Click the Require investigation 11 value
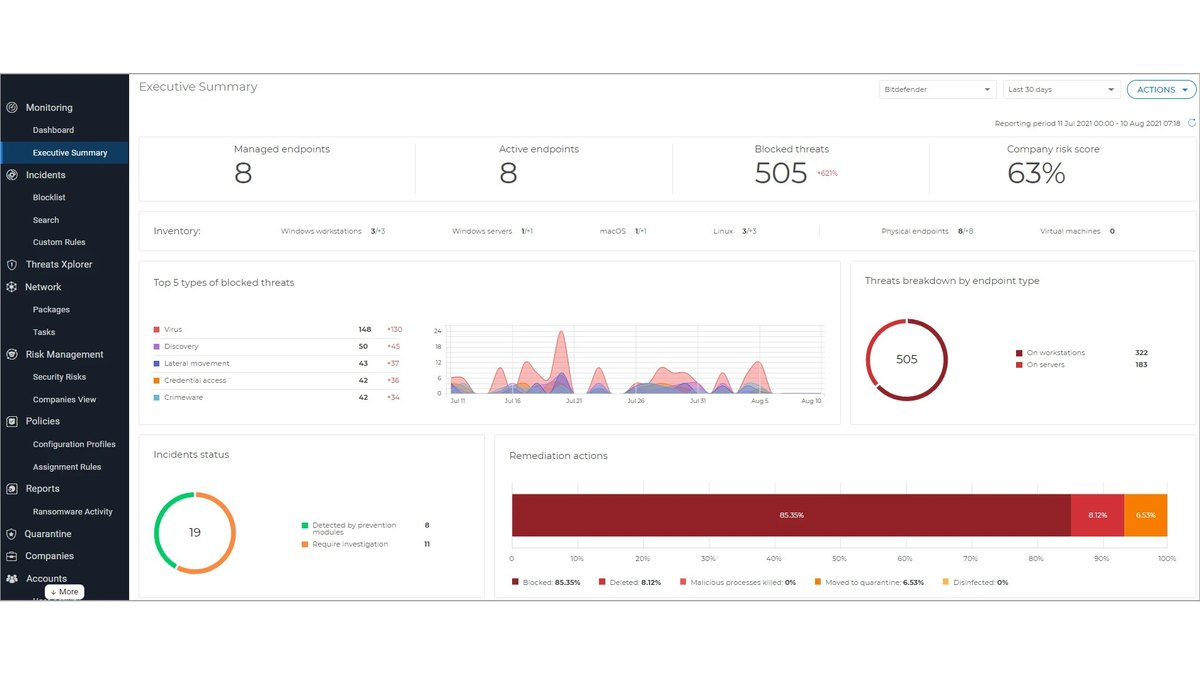 click(427, 544)
